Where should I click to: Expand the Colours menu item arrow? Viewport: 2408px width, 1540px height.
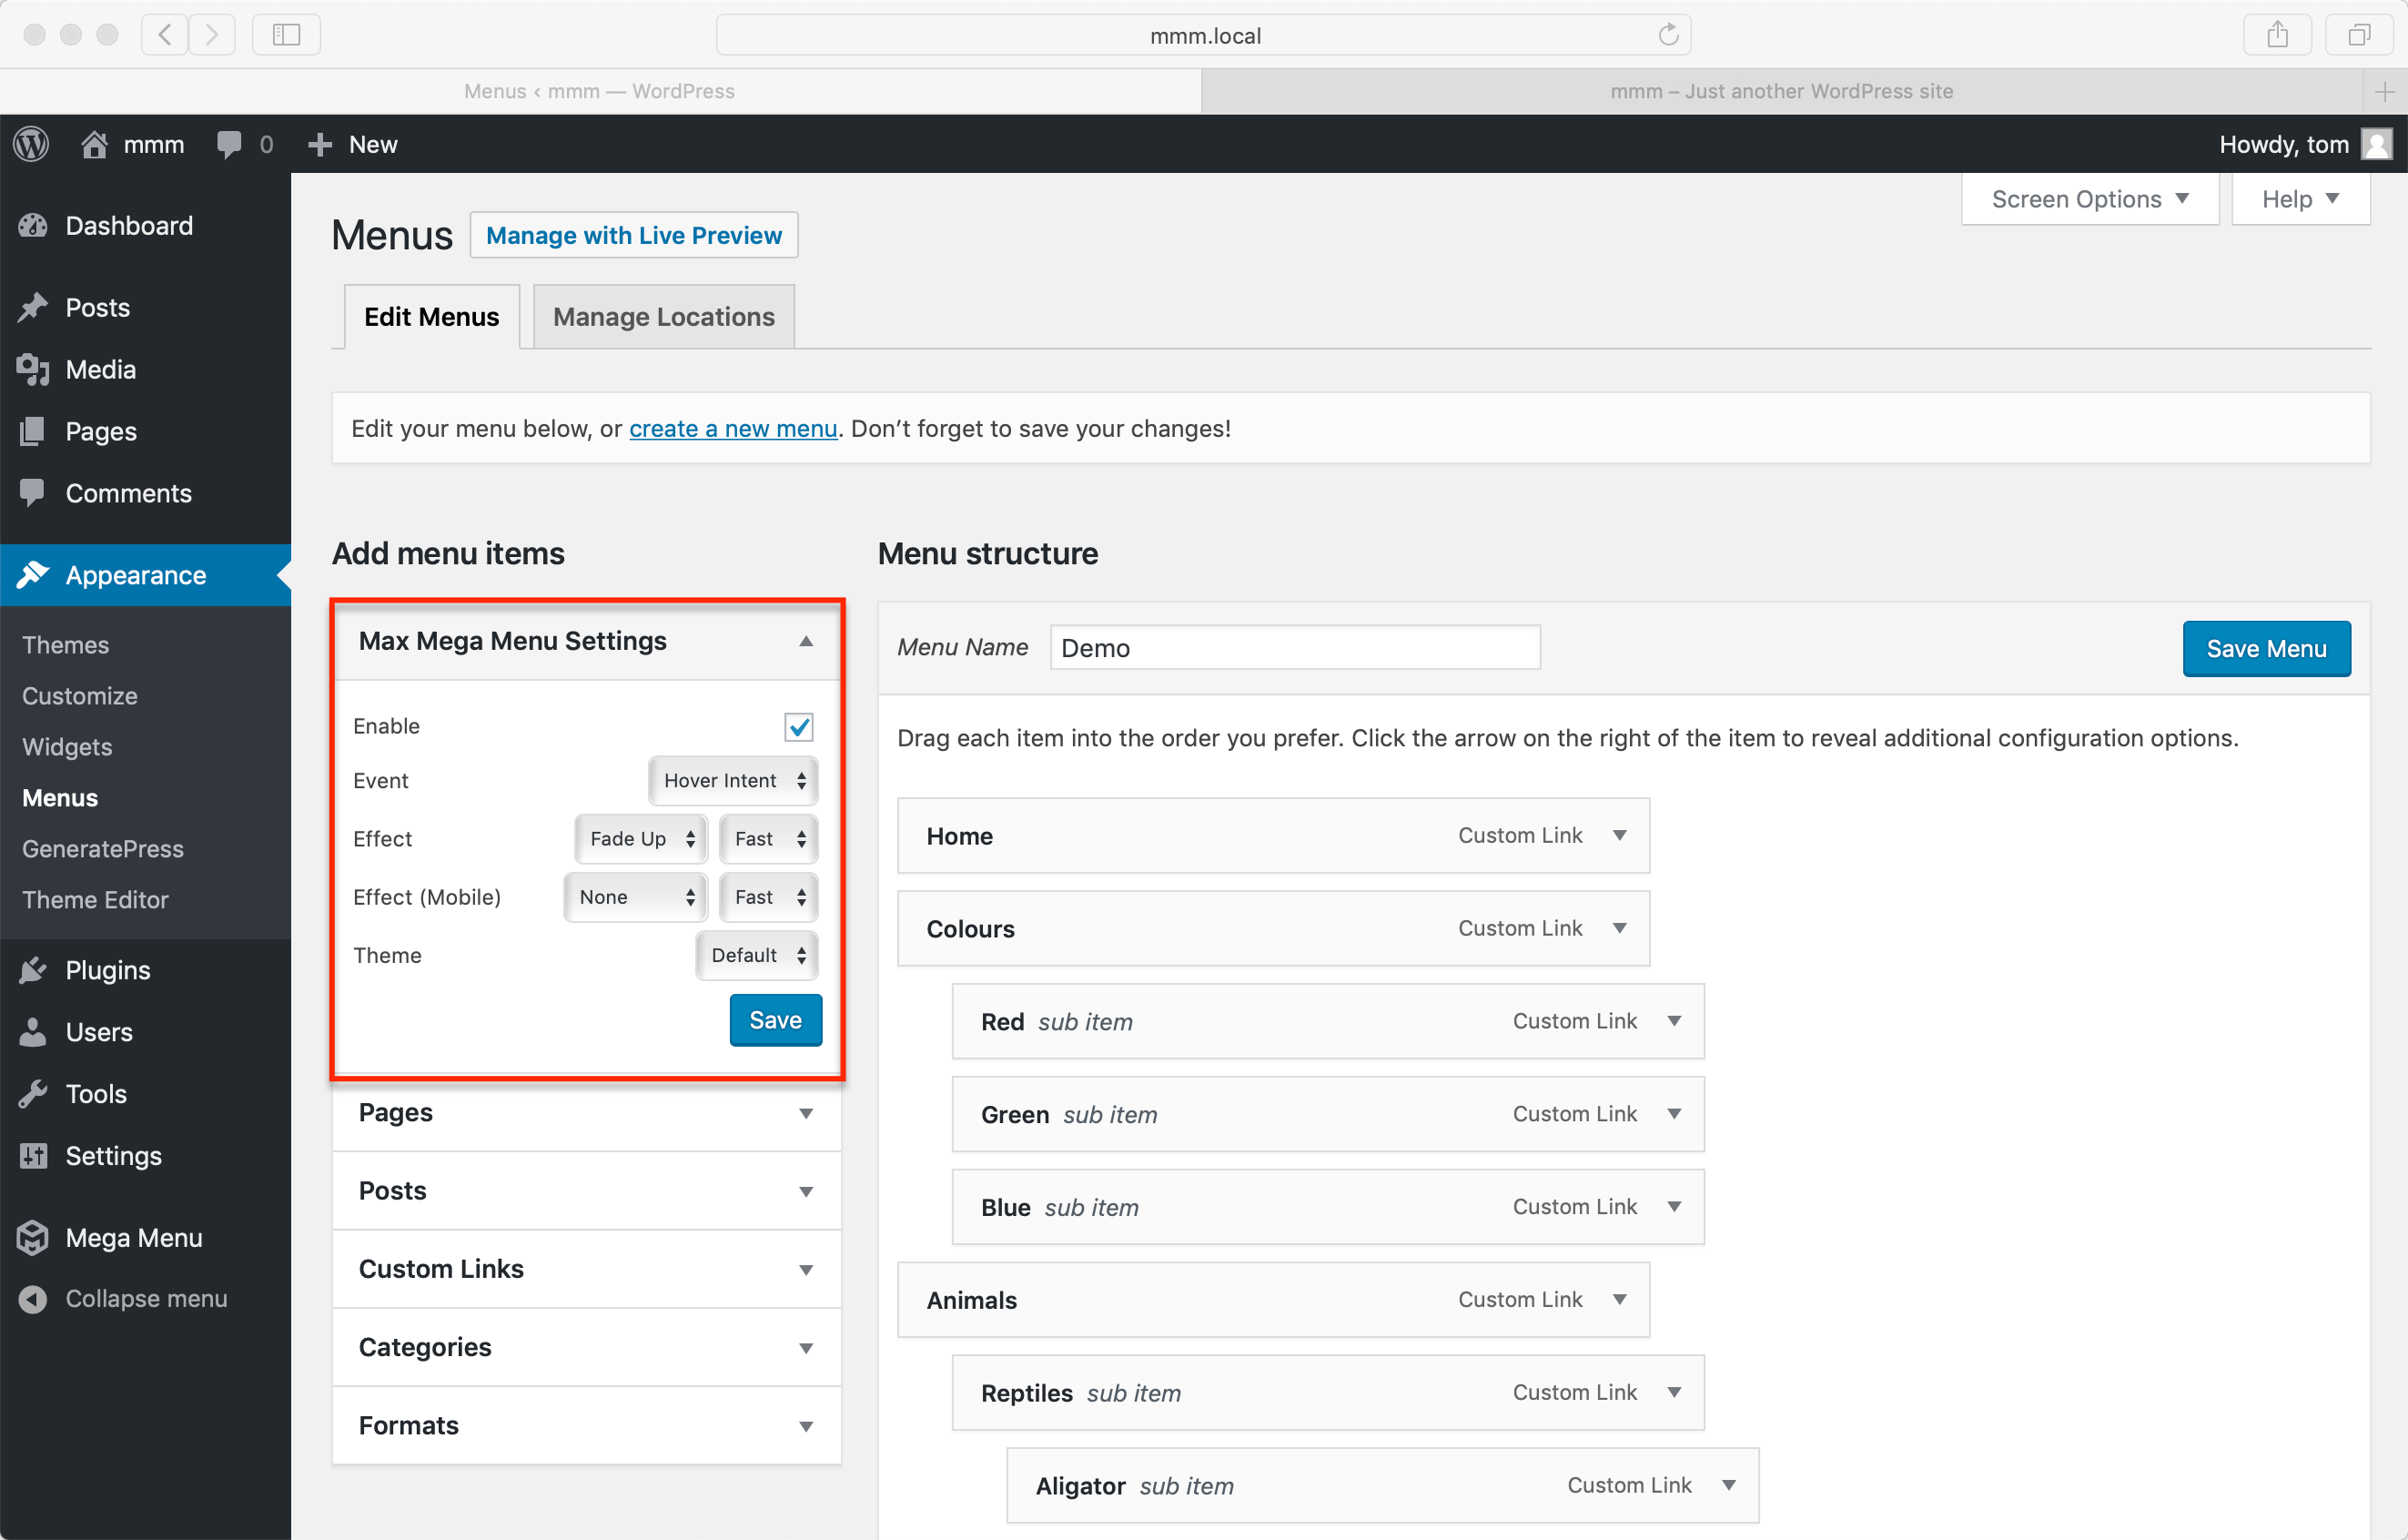pyautogui.click(x=1619, y=928)
